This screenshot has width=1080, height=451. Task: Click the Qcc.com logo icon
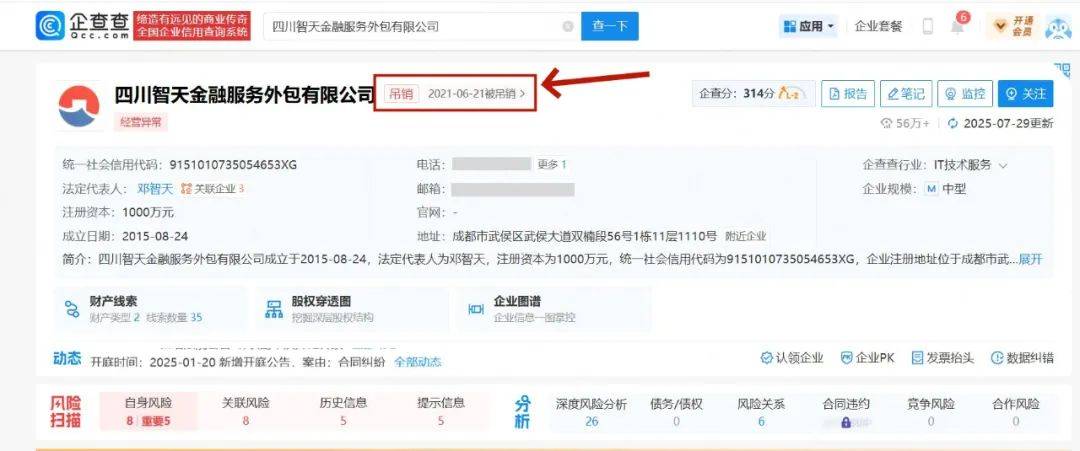pos(51,26)
